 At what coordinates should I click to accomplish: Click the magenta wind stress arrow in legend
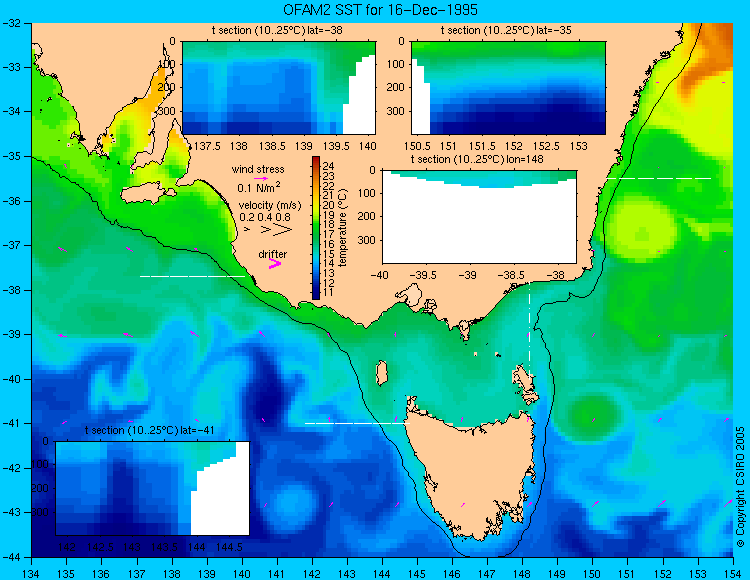261,178
